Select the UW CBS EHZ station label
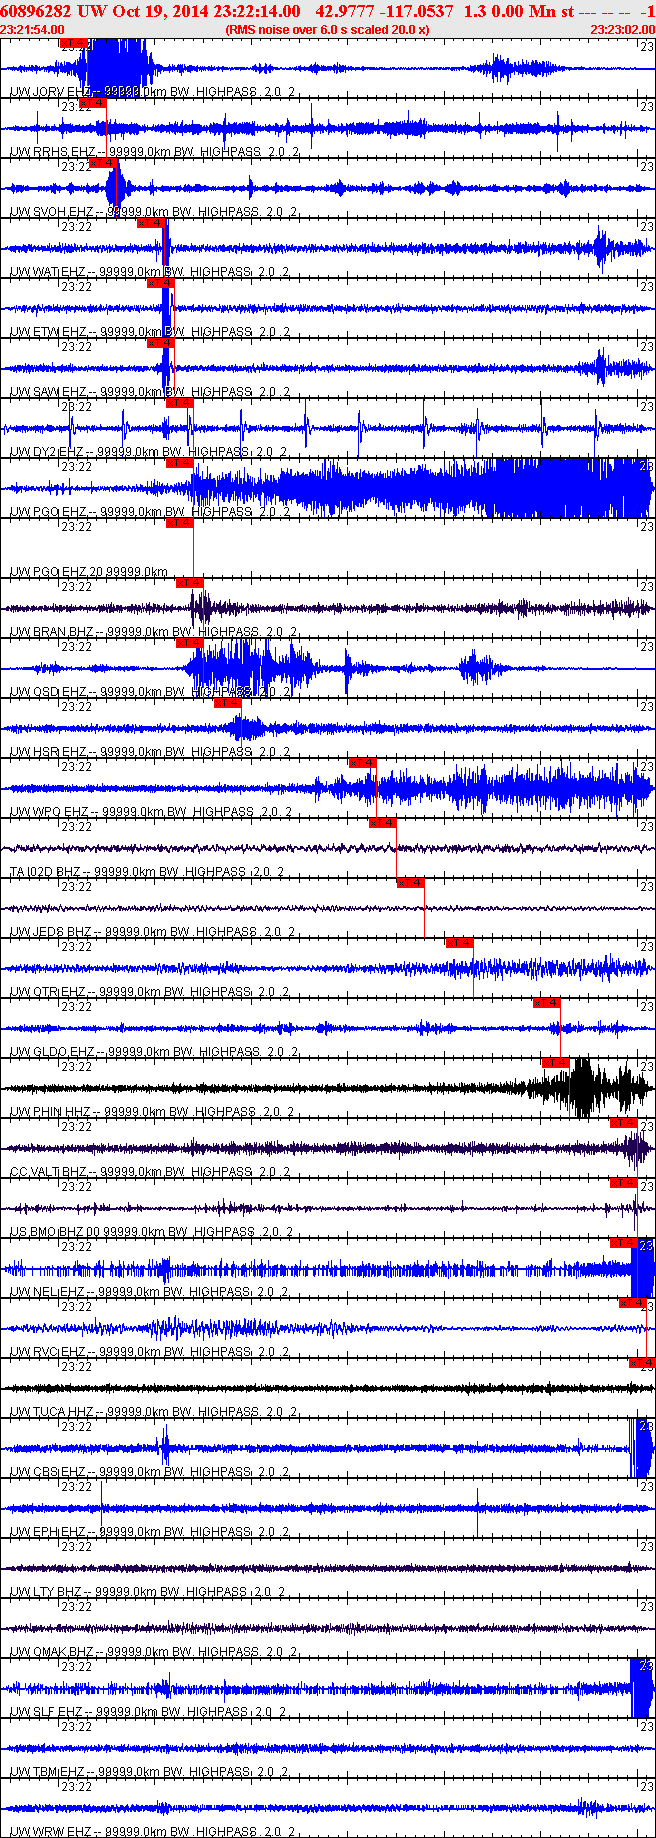The image size is (656, 1838). [150, 1472]
